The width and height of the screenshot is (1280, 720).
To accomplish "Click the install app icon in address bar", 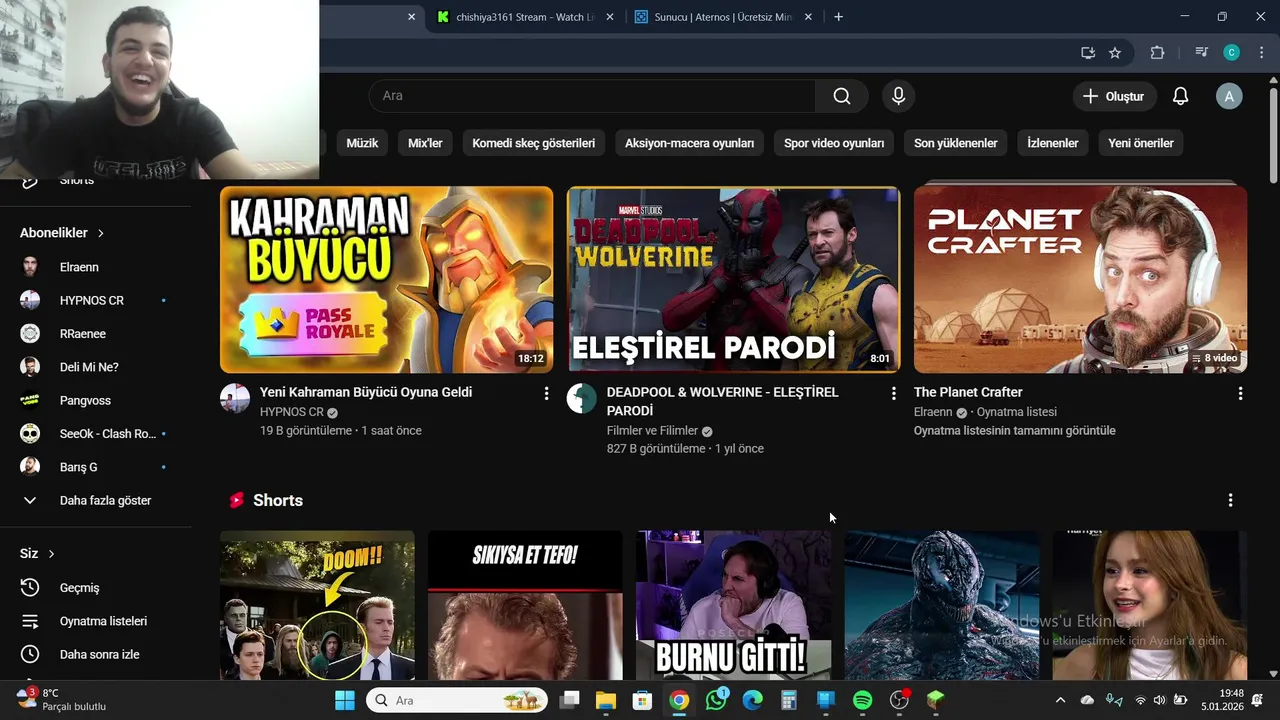I will pyautogui.click(x=1088, y=52).
